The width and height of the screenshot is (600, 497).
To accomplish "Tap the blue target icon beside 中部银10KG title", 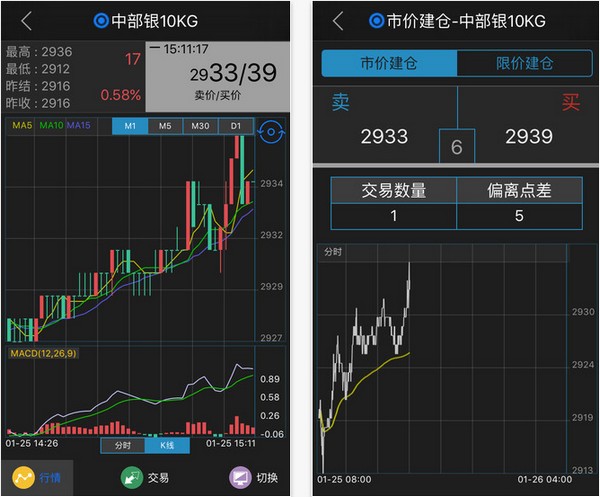I will (x=100, y=21).
